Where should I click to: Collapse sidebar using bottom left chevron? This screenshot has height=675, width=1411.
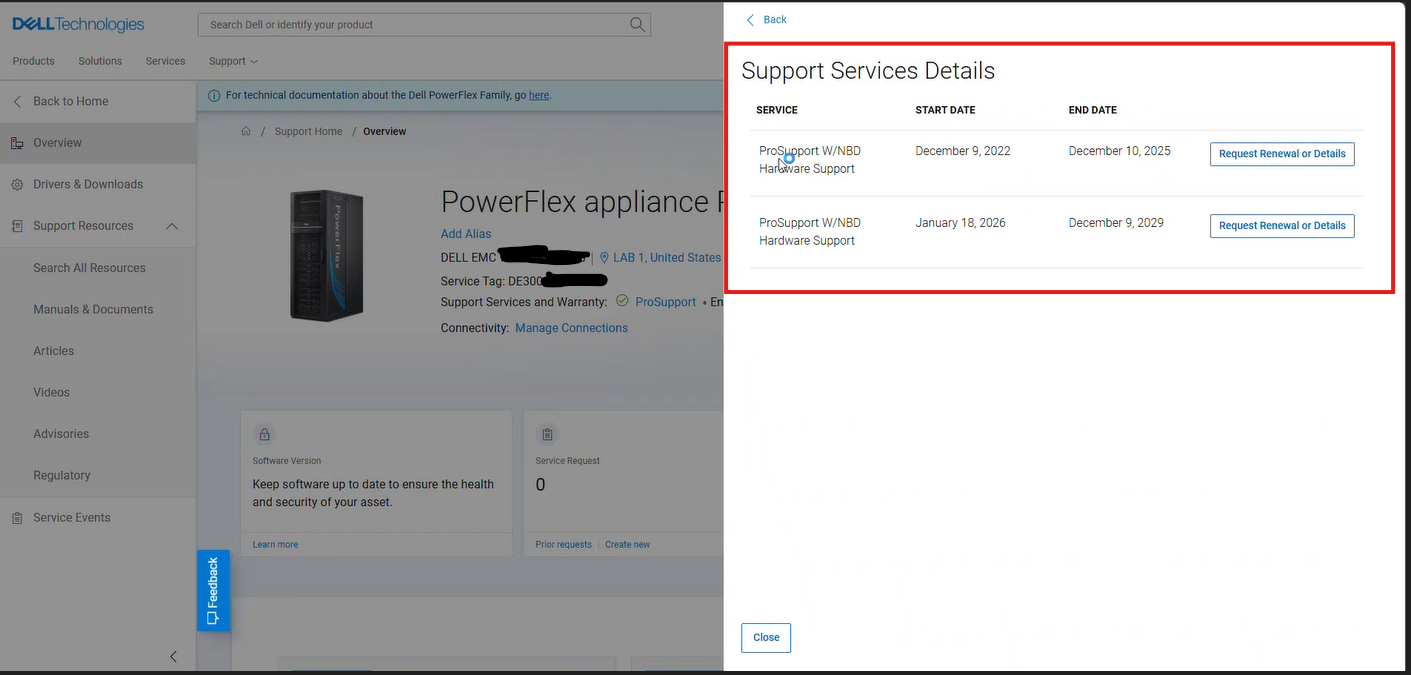point(173,656)
